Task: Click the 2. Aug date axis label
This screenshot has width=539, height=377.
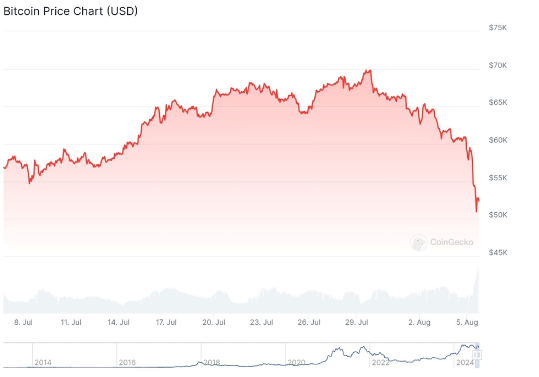Action: [x=419, y=322]
